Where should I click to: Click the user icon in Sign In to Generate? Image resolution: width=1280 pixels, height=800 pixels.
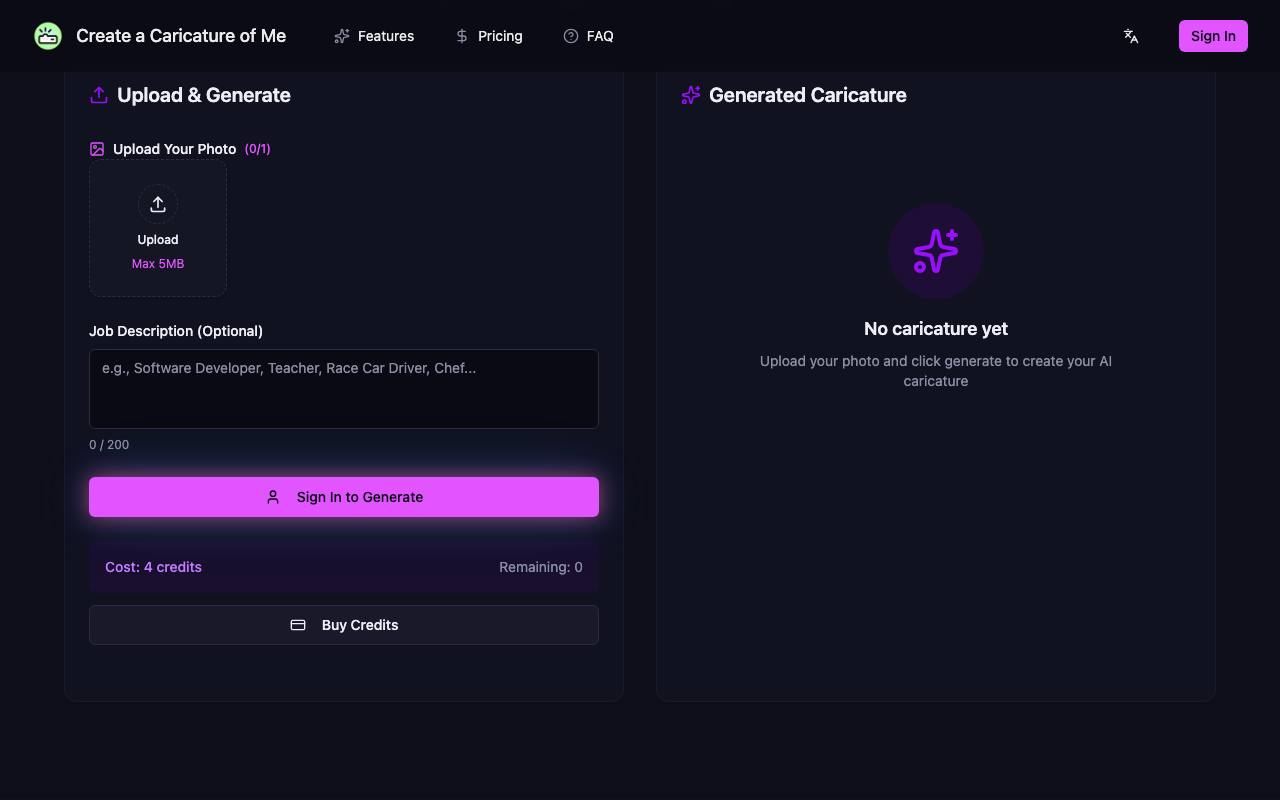(273, 497)
